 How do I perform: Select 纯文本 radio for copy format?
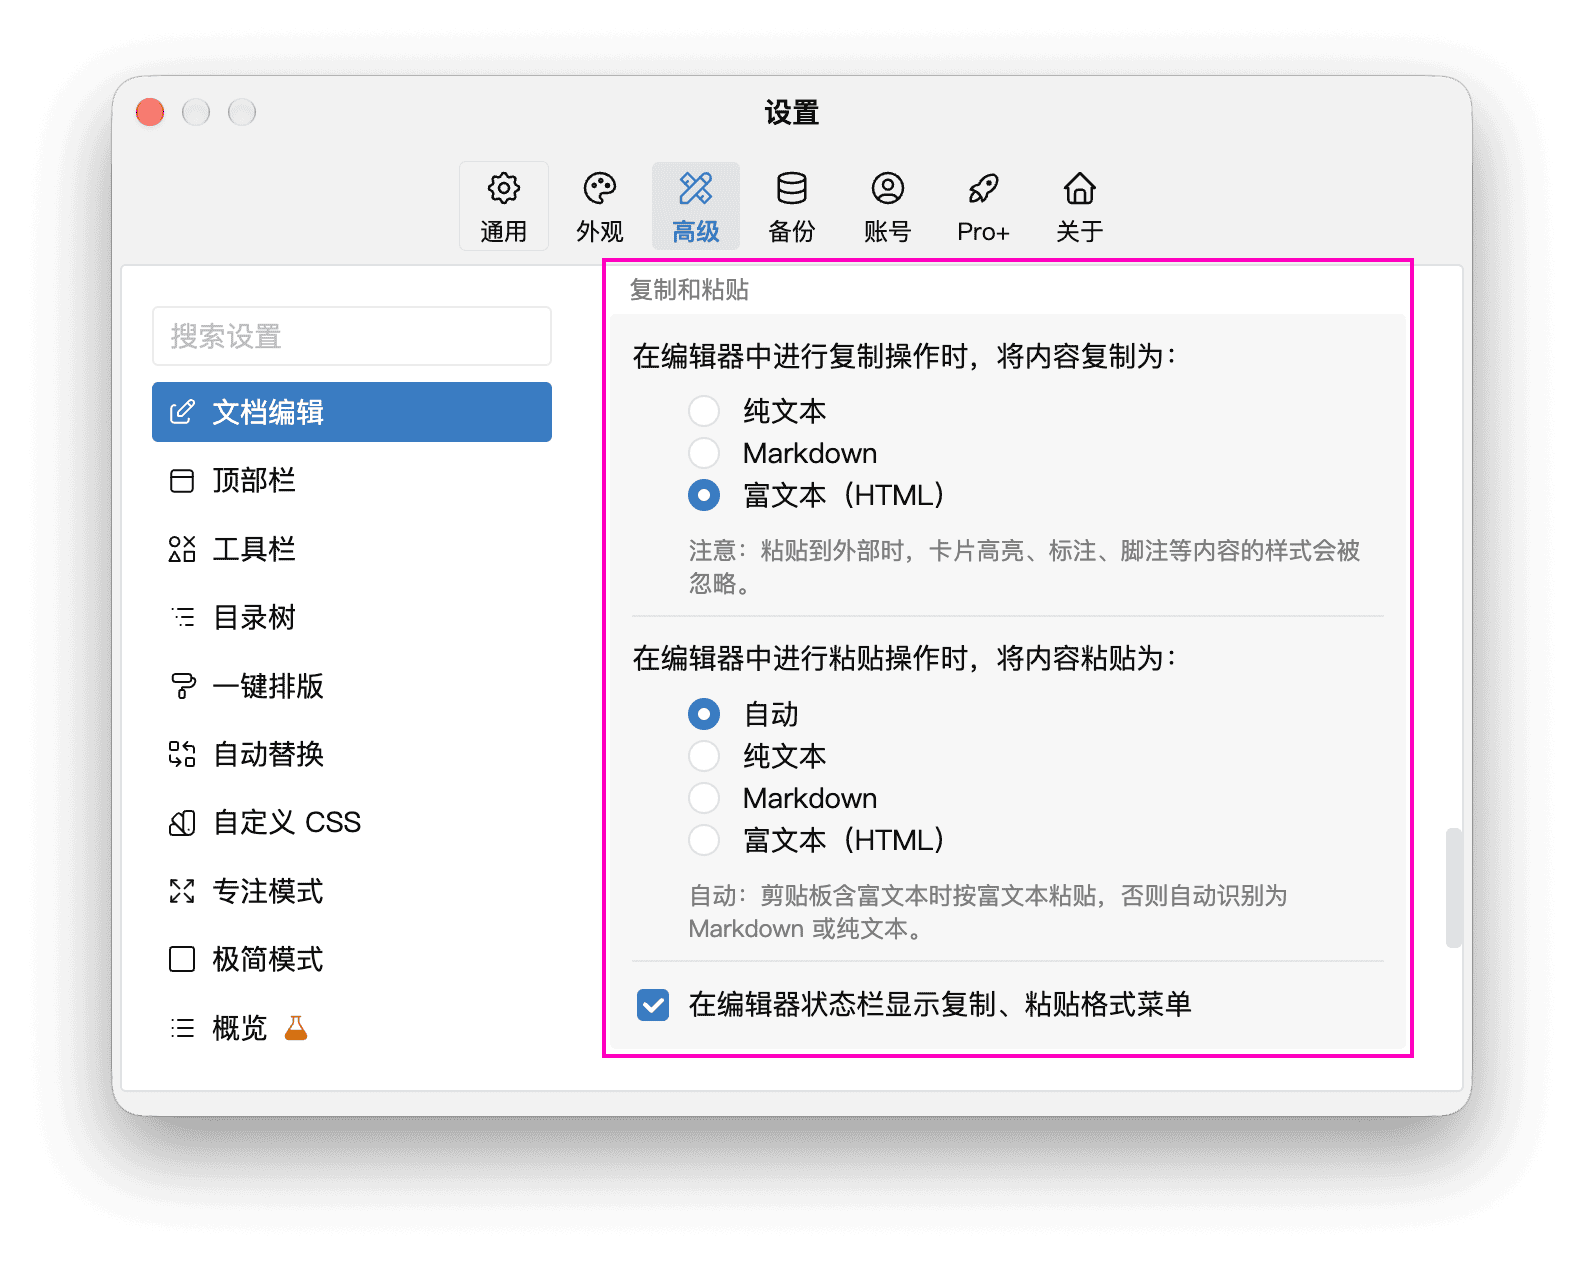(x=704, y=411)
